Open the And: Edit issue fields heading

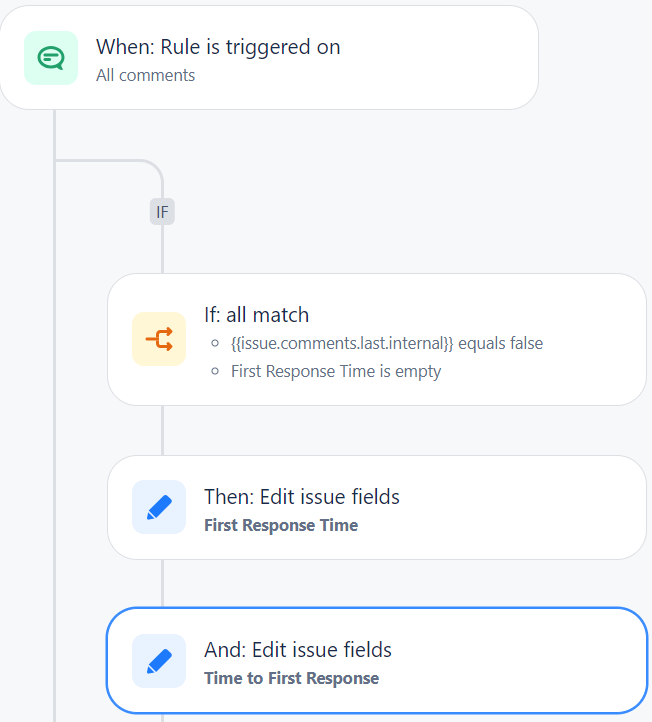[298, 650]
